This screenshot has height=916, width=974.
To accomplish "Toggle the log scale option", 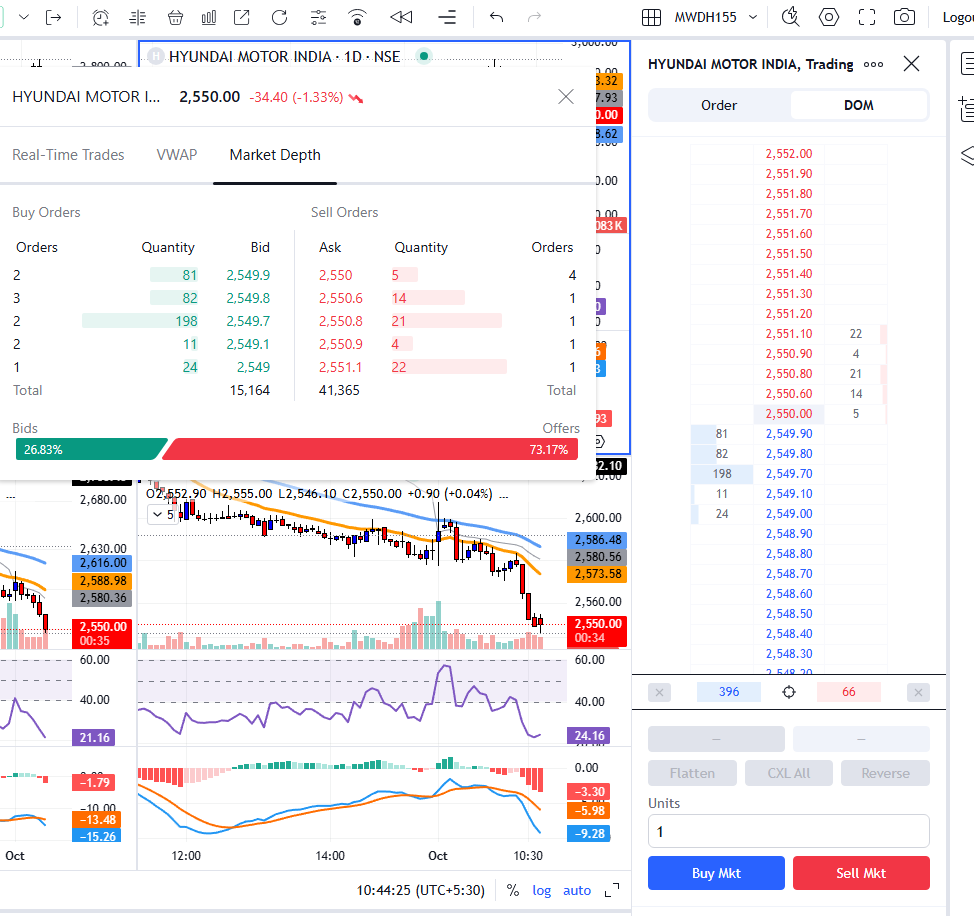I will point(541,890).
